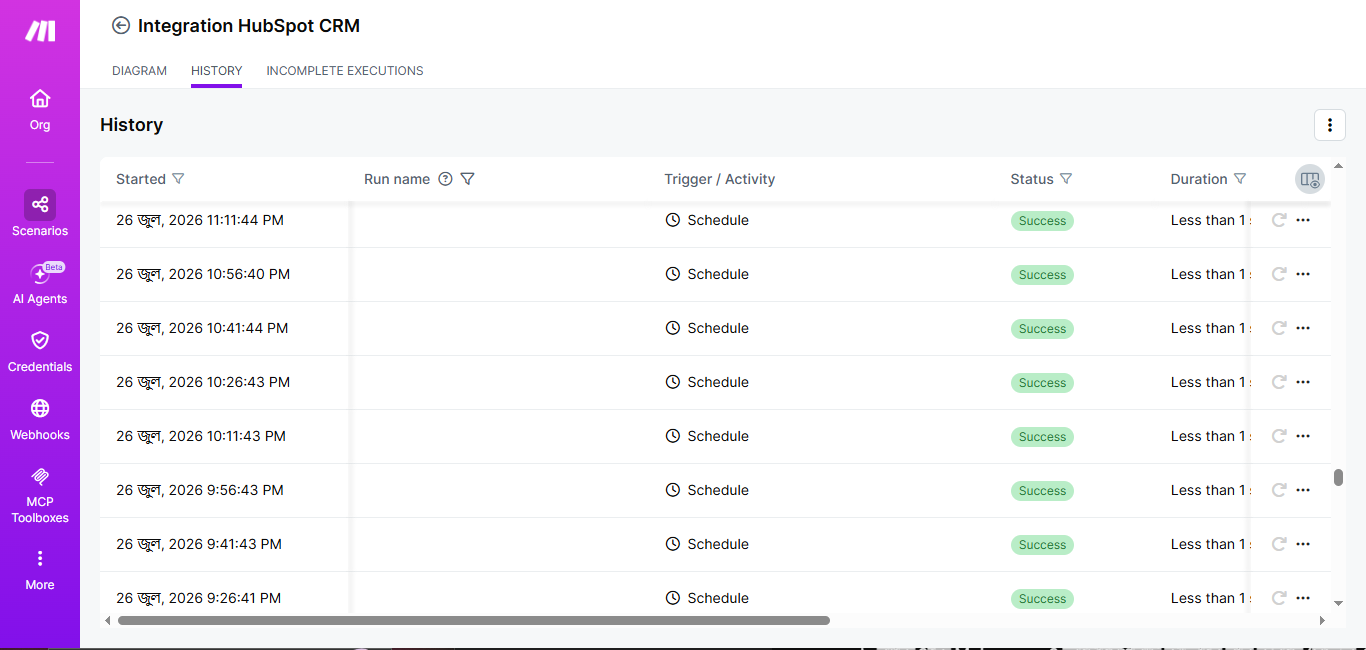
Task: Open Credentials in the sidebar
Action: point(40,352)
